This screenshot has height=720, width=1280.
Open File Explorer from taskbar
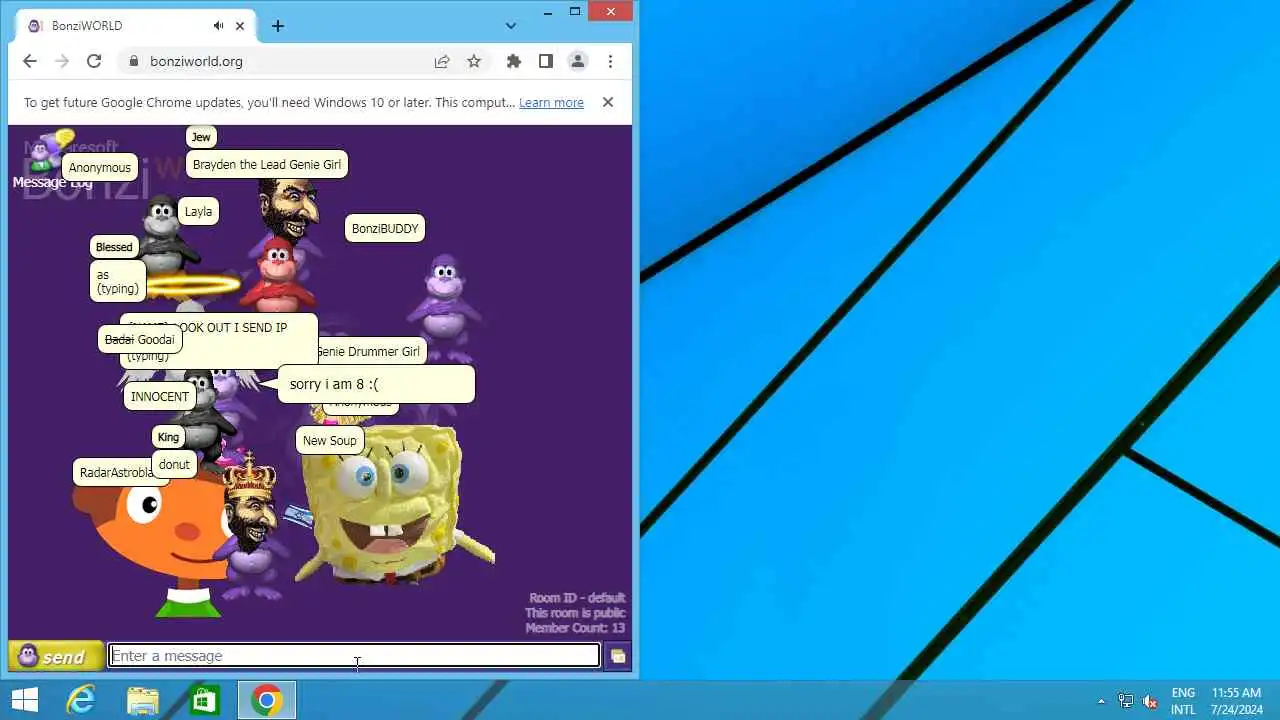(143, 700)
